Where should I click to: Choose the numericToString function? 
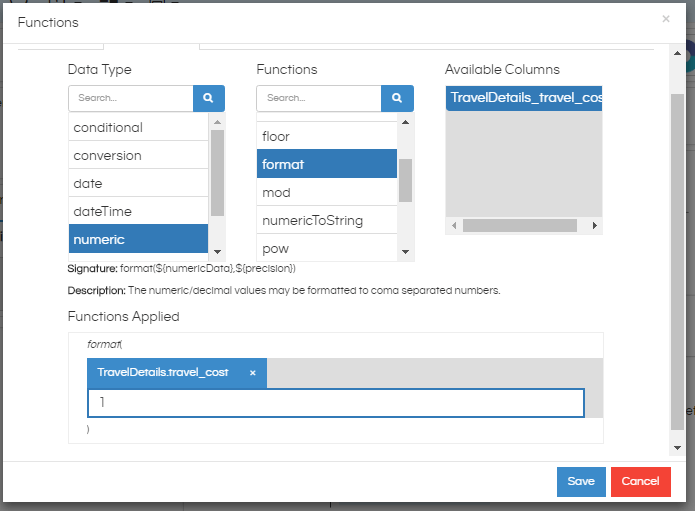(x=327, y=220)
